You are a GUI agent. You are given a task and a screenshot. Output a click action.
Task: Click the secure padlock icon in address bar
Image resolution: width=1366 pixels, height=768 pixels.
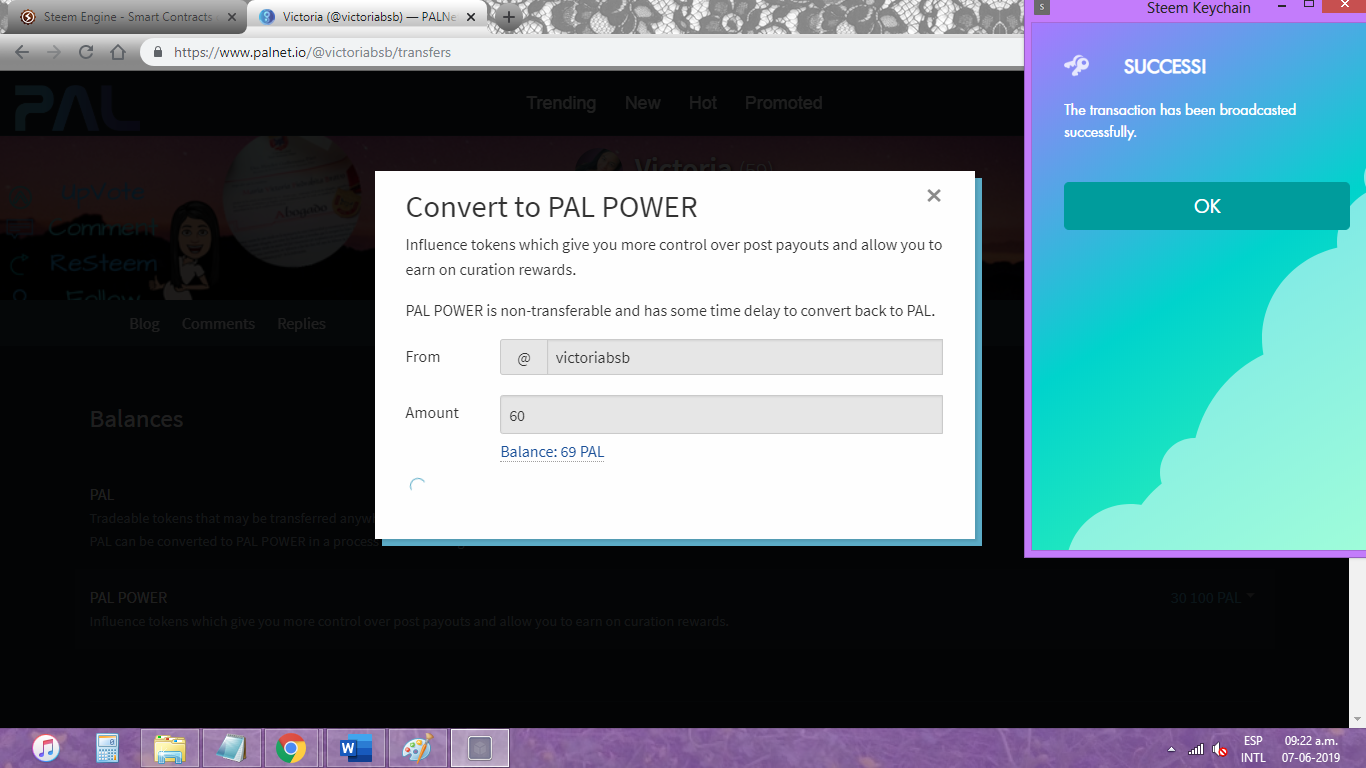coord(158,52)
